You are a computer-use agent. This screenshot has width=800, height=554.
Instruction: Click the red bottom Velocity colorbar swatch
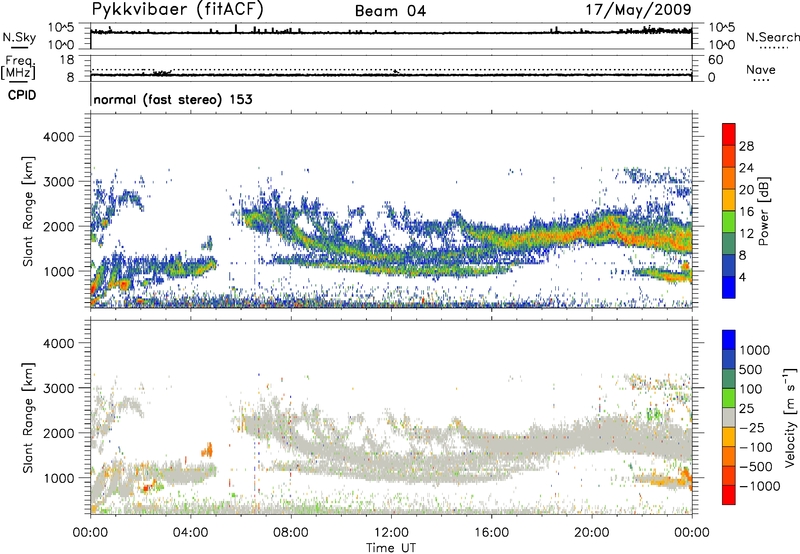click(729, 495)
